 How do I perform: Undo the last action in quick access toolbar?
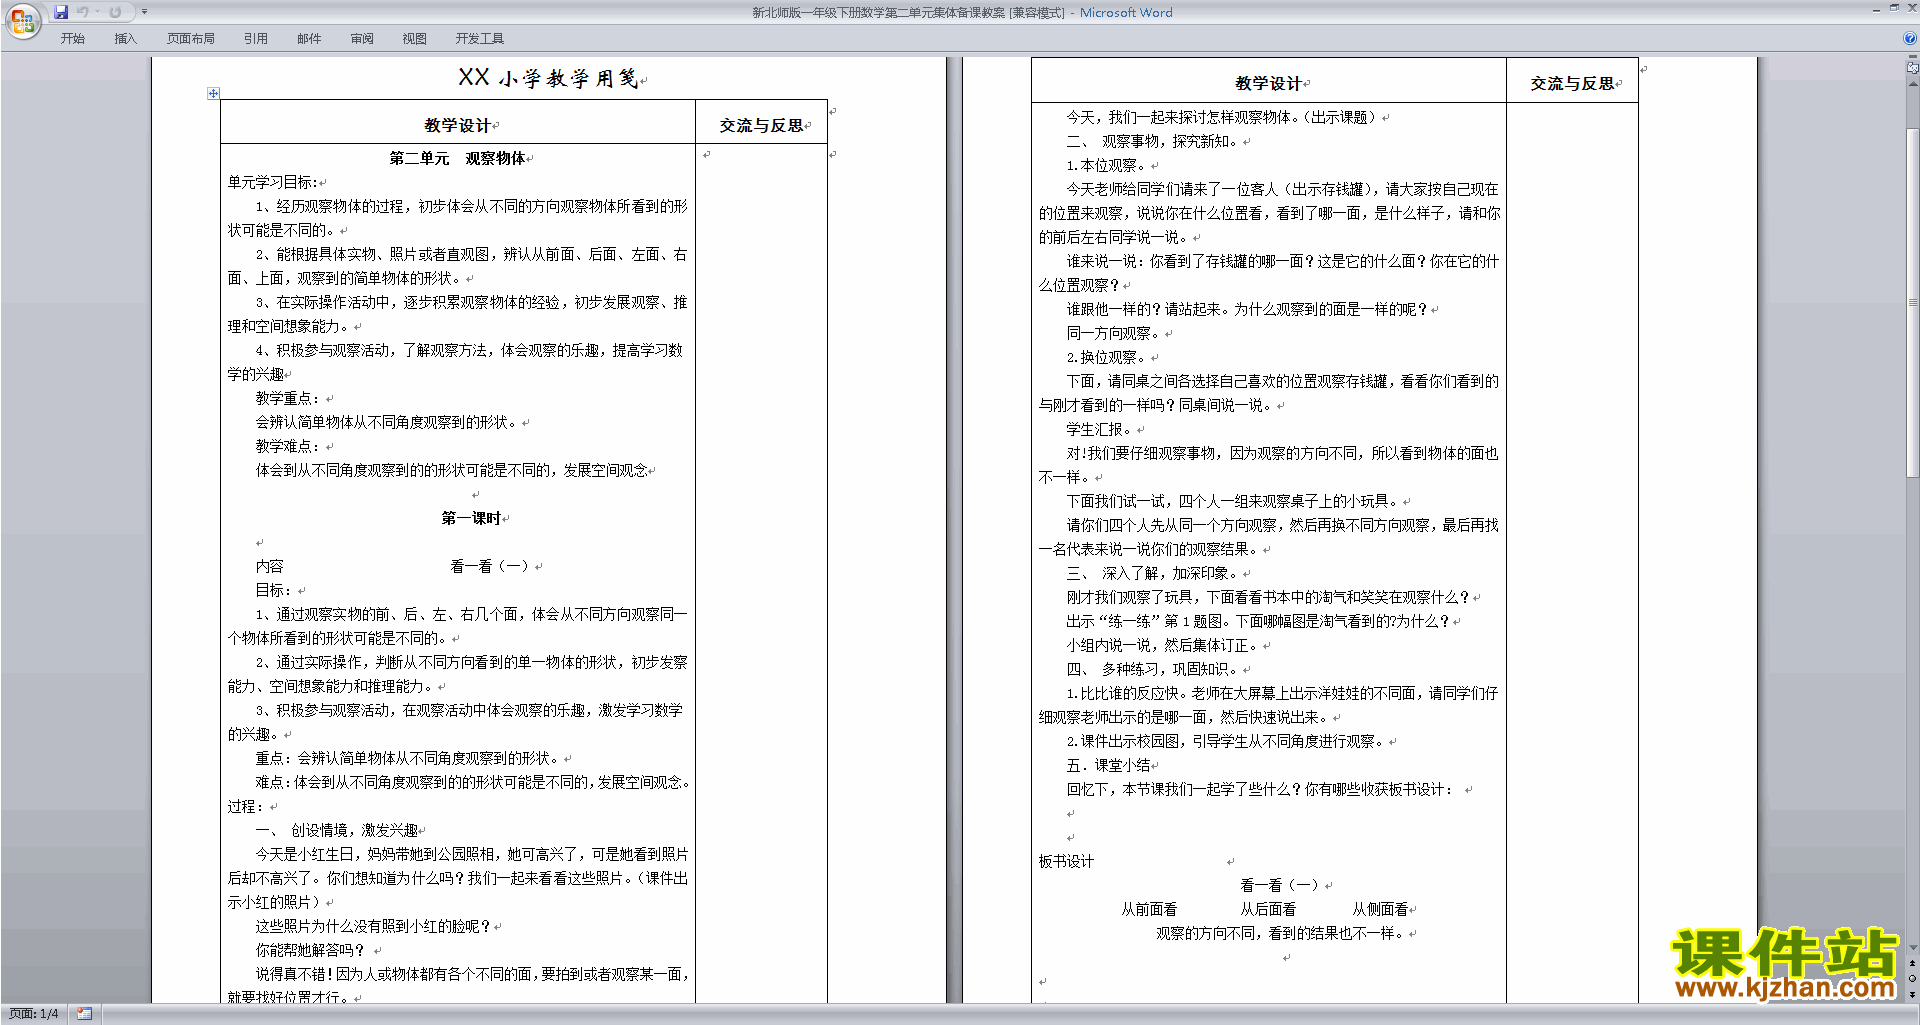(x=83, y=12)
